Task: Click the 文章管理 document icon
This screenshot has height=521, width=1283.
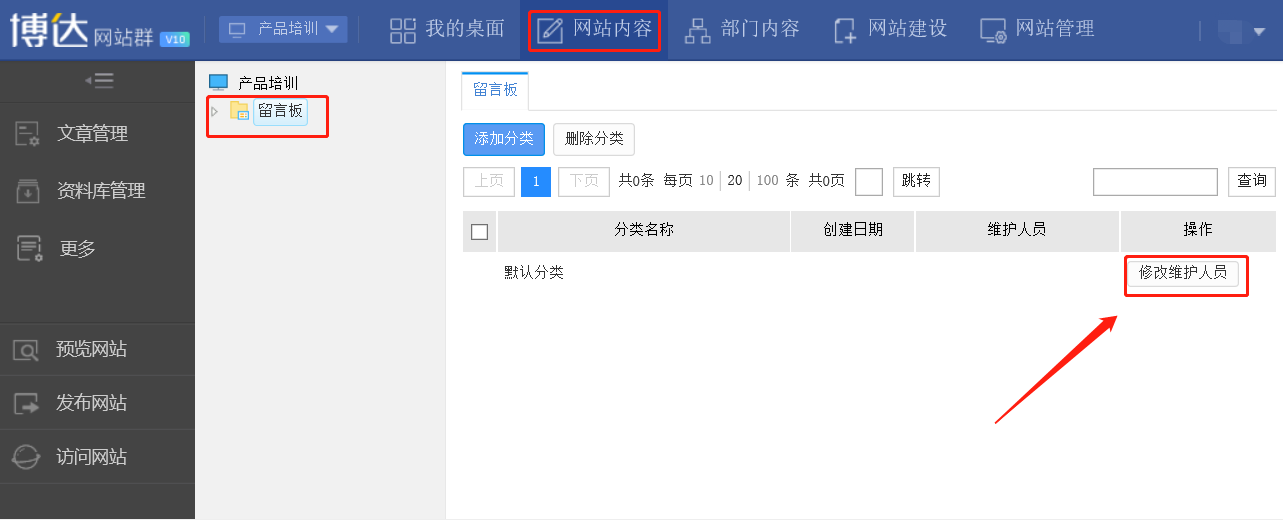Action: (27, 133)
